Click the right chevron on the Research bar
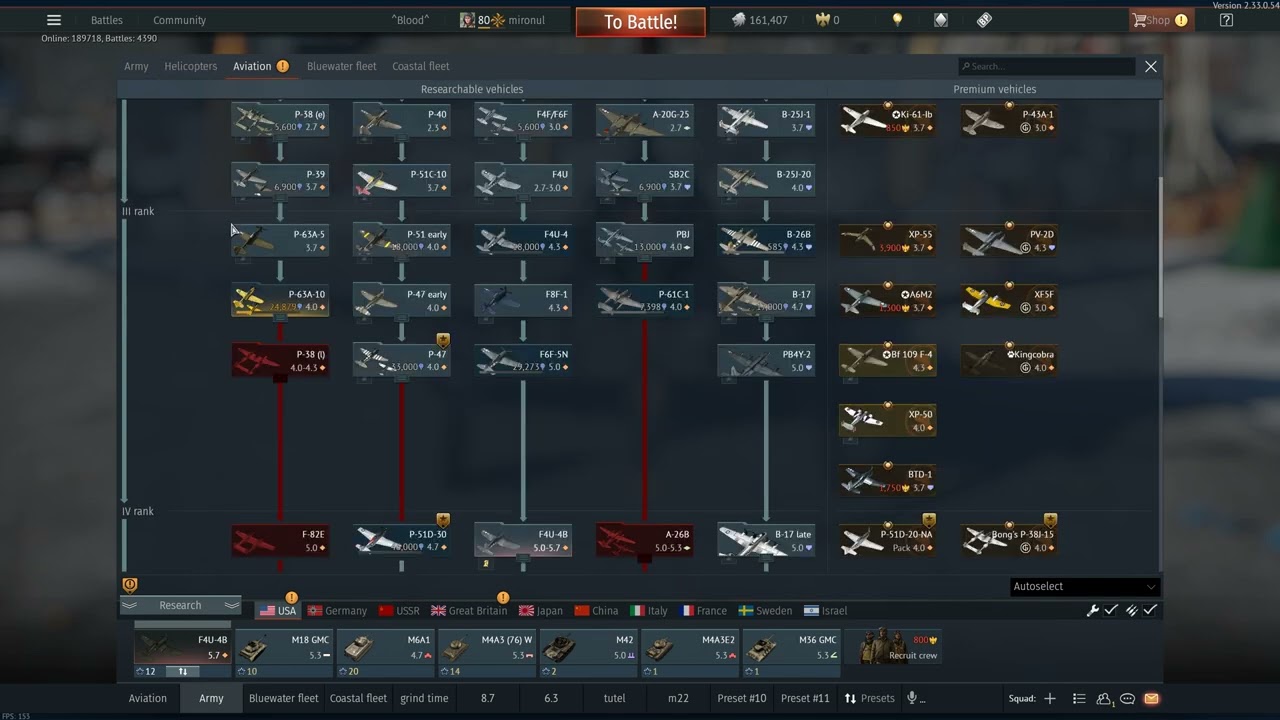This screenshot has width=1280, height=720. tap(232, 605)
